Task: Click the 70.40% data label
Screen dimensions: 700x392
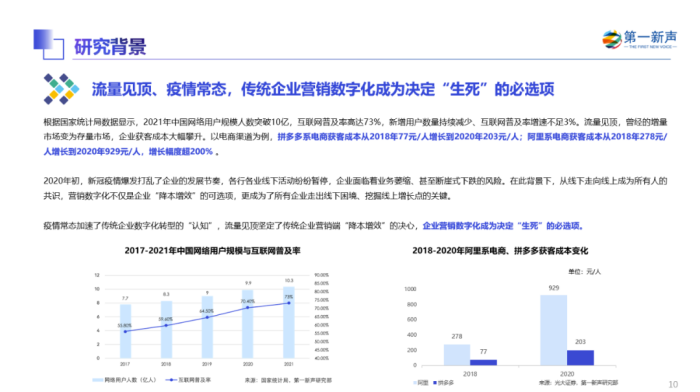Action: pos(248,301)
